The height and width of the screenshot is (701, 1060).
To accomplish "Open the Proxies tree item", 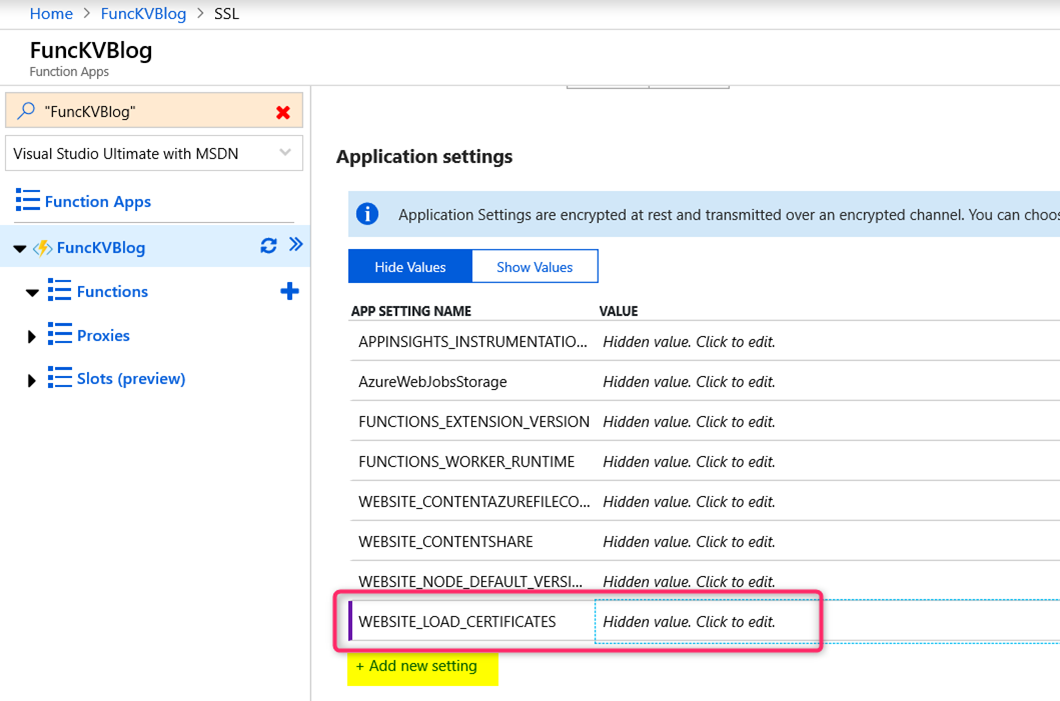I will coord(103,335).
